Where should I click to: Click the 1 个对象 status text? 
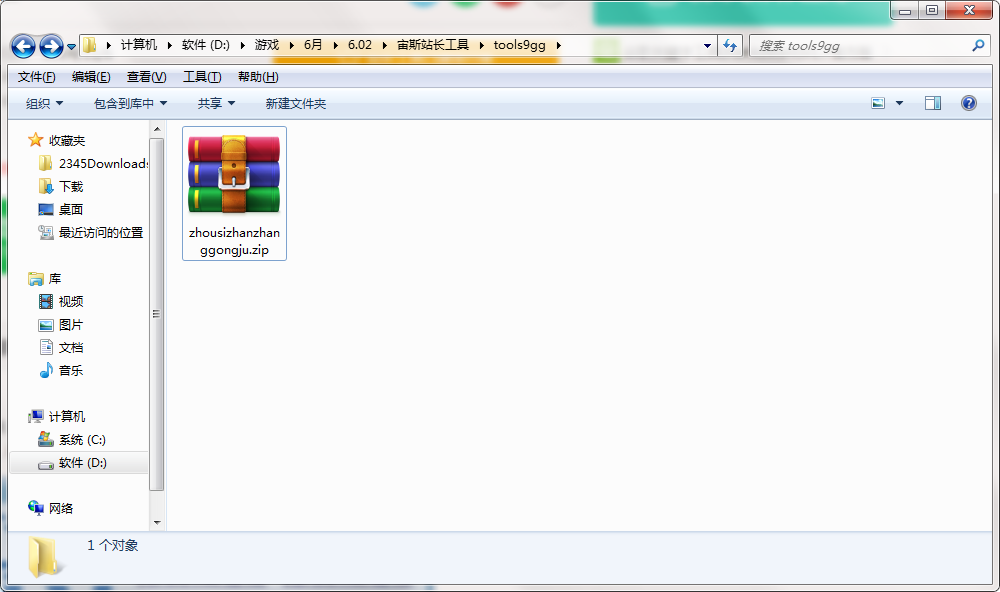113,545
